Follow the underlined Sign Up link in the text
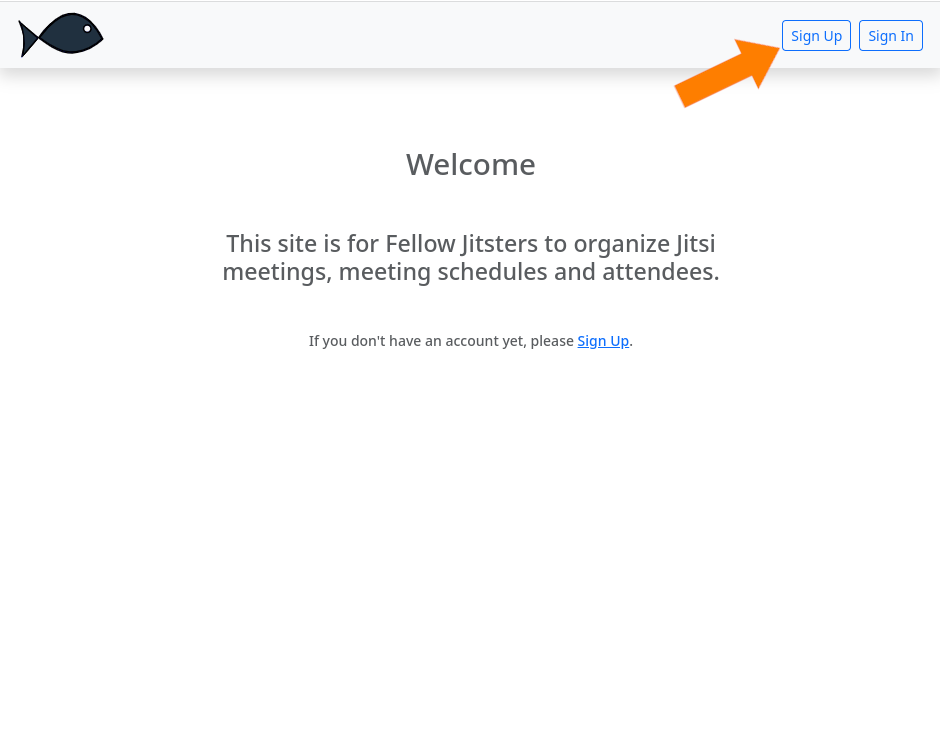The width and height of the screenshot is (940, 740). [603, 341]
